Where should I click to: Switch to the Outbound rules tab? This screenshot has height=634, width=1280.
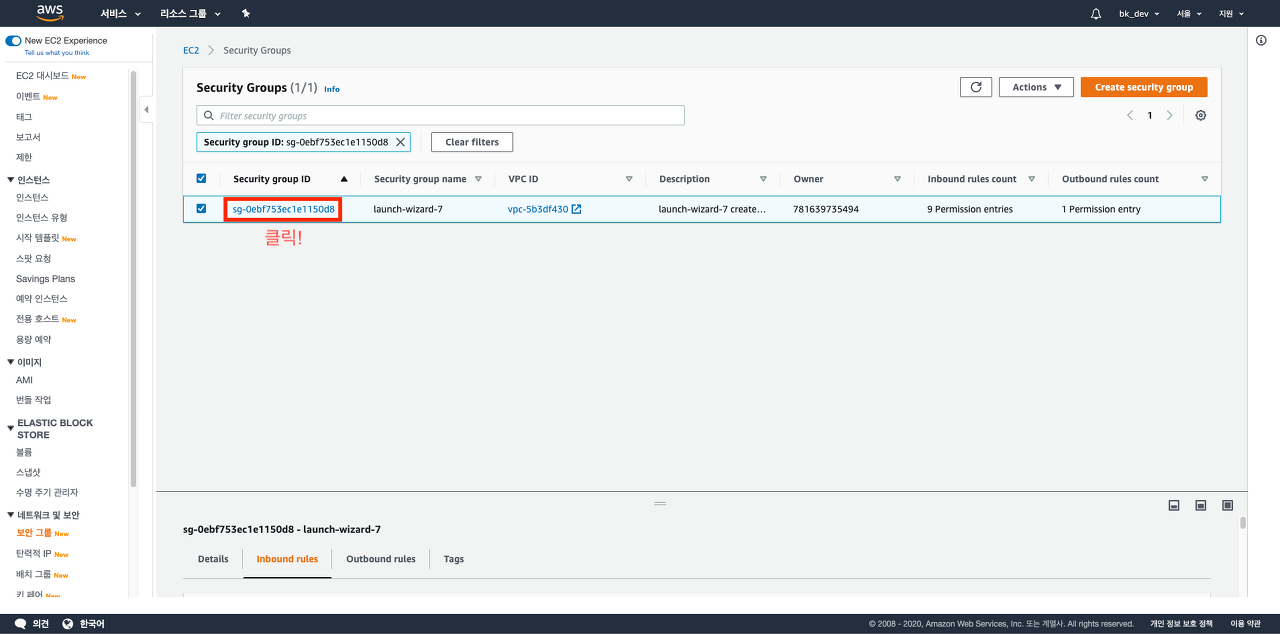tap(381, 559)
